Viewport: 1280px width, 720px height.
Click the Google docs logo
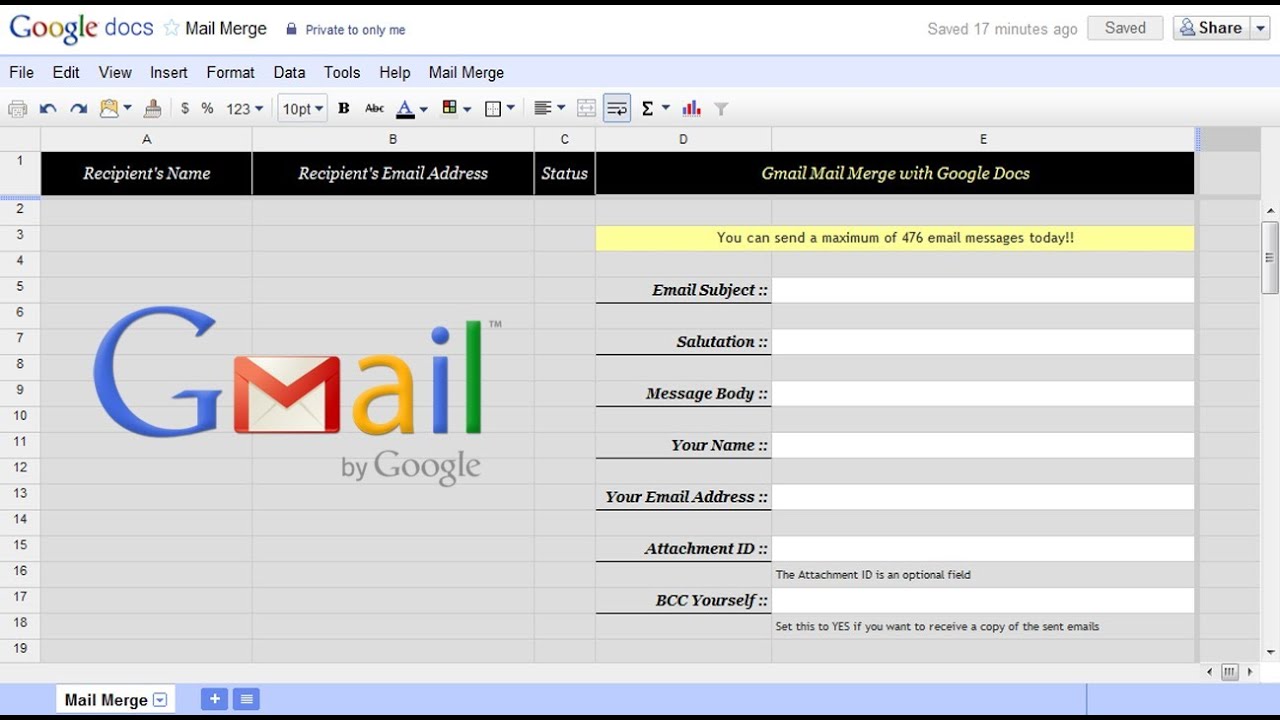pos(81,28)
